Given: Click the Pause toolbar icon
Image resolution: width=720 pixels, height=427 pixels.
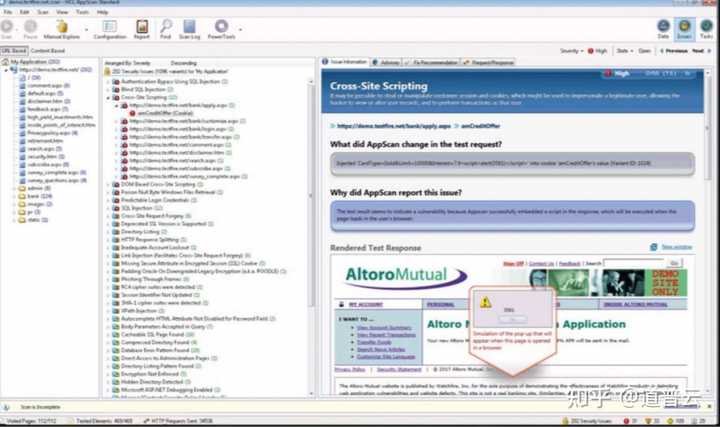Looking at the screenshot, I should tap(30, 27).
